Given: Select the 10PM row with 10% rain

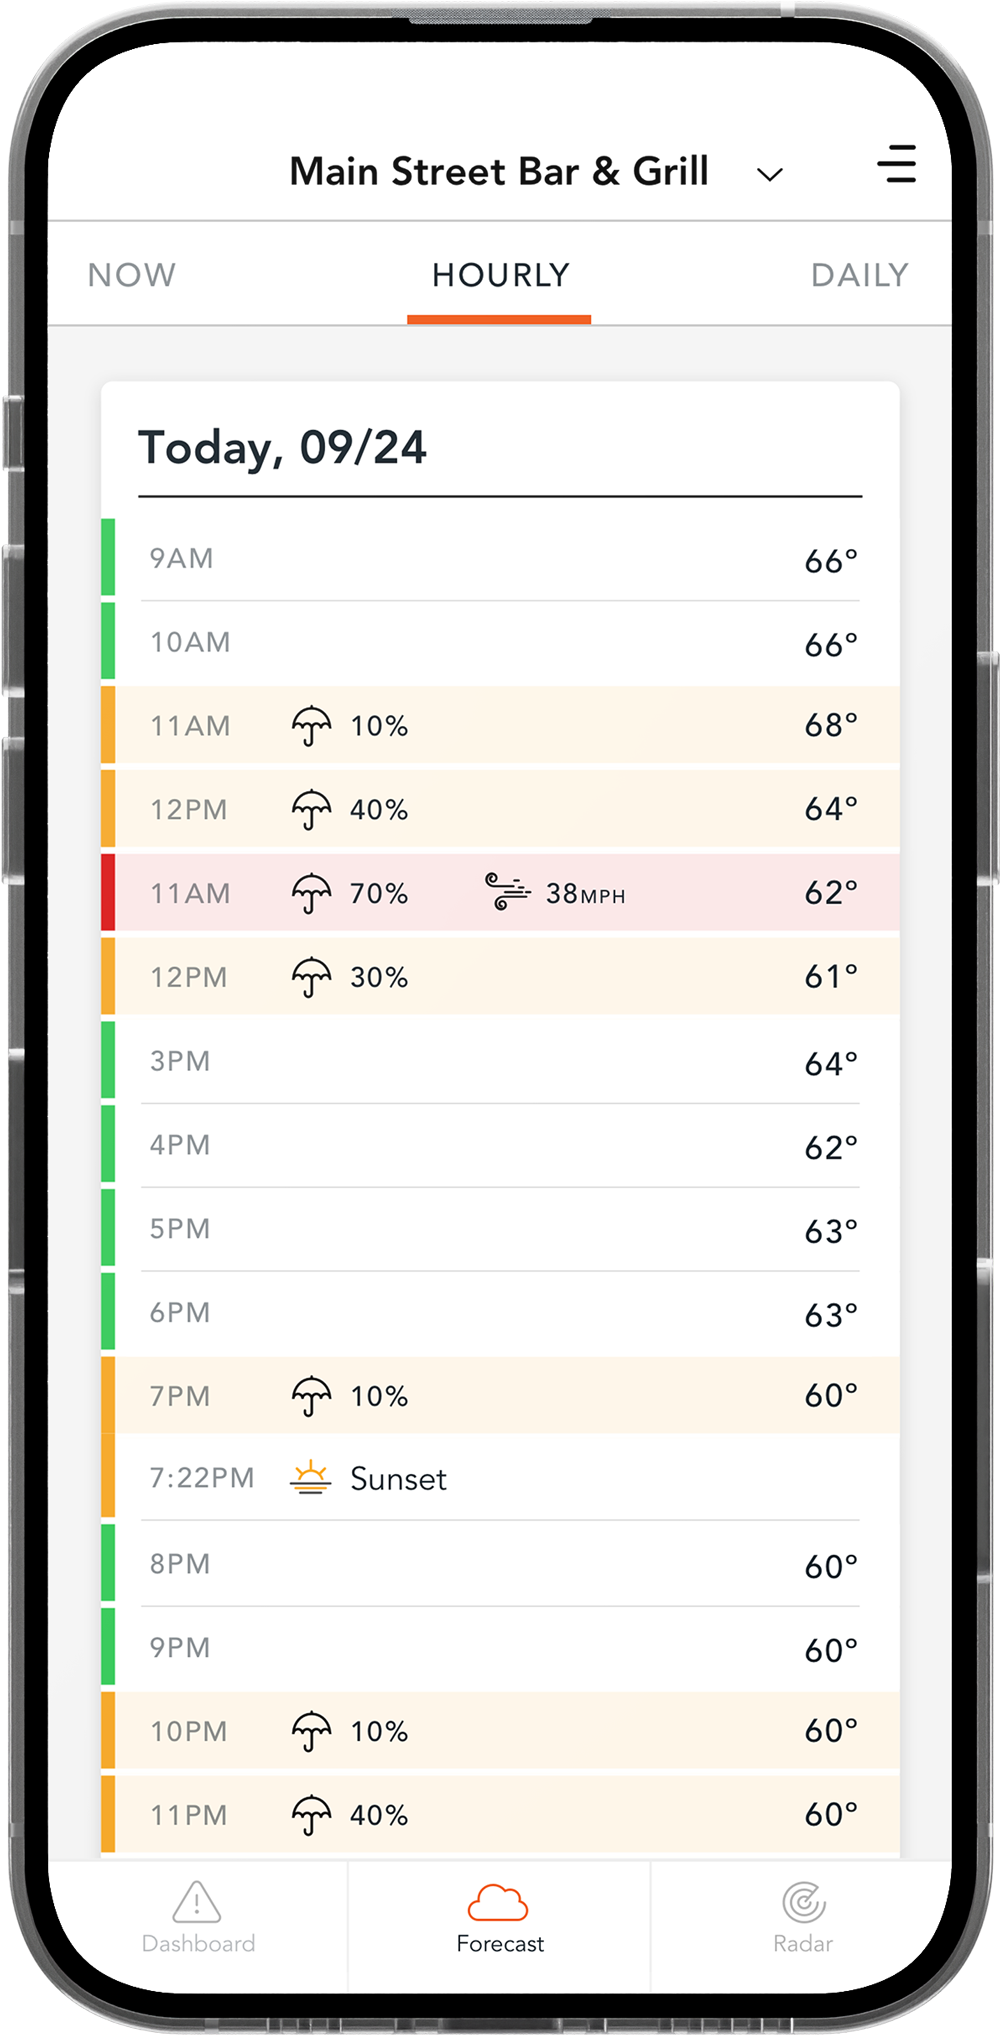Looking at the screenshot, I should pyautogui.click(x=500, y=1731).
